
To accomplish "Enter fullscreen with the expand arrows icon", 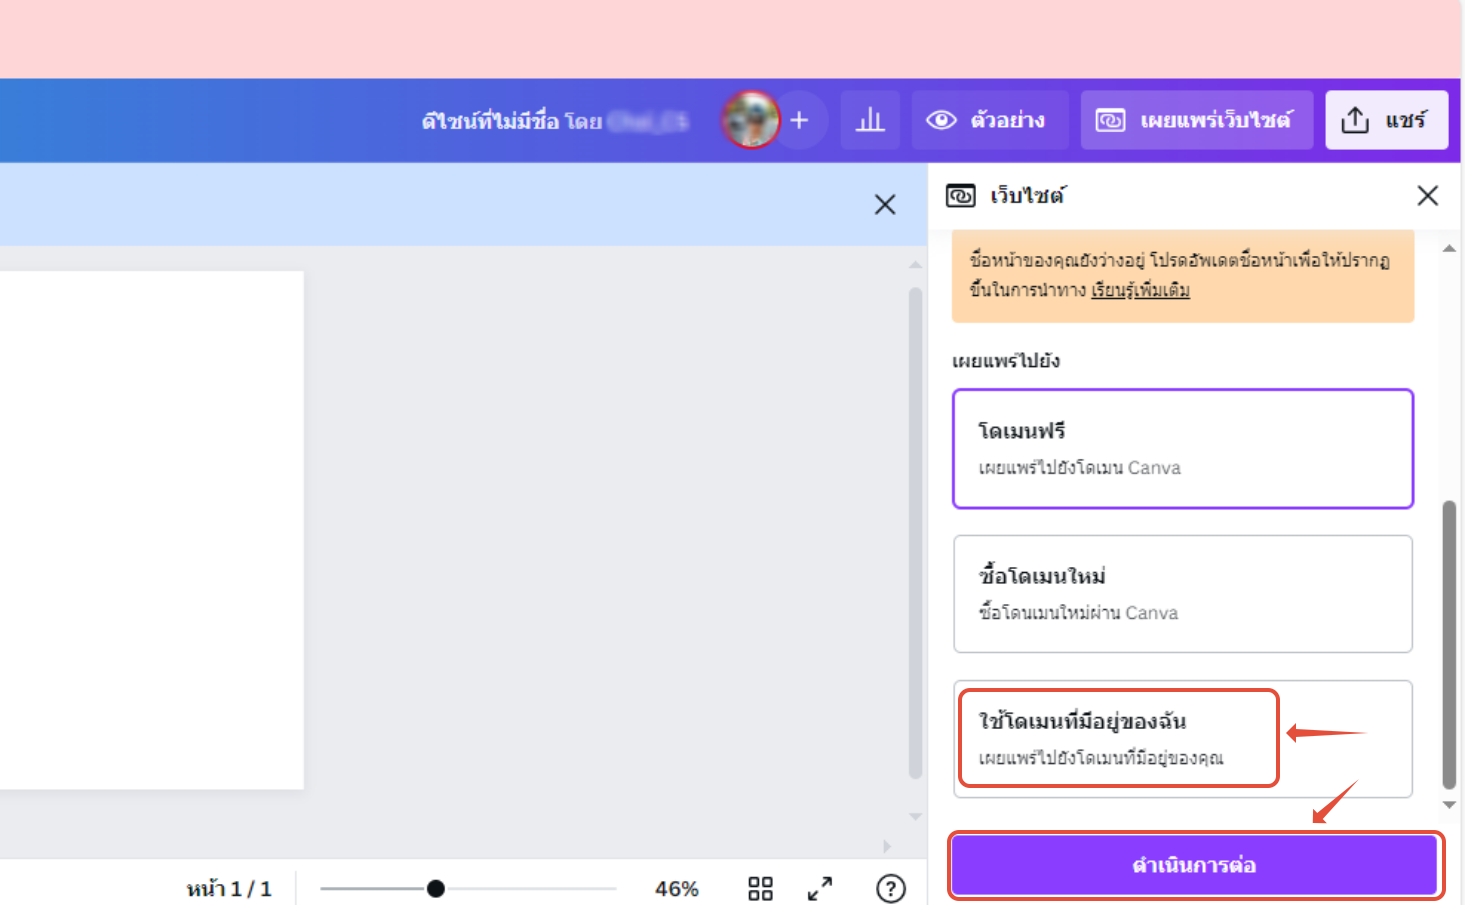I will (x=820, y=888).
